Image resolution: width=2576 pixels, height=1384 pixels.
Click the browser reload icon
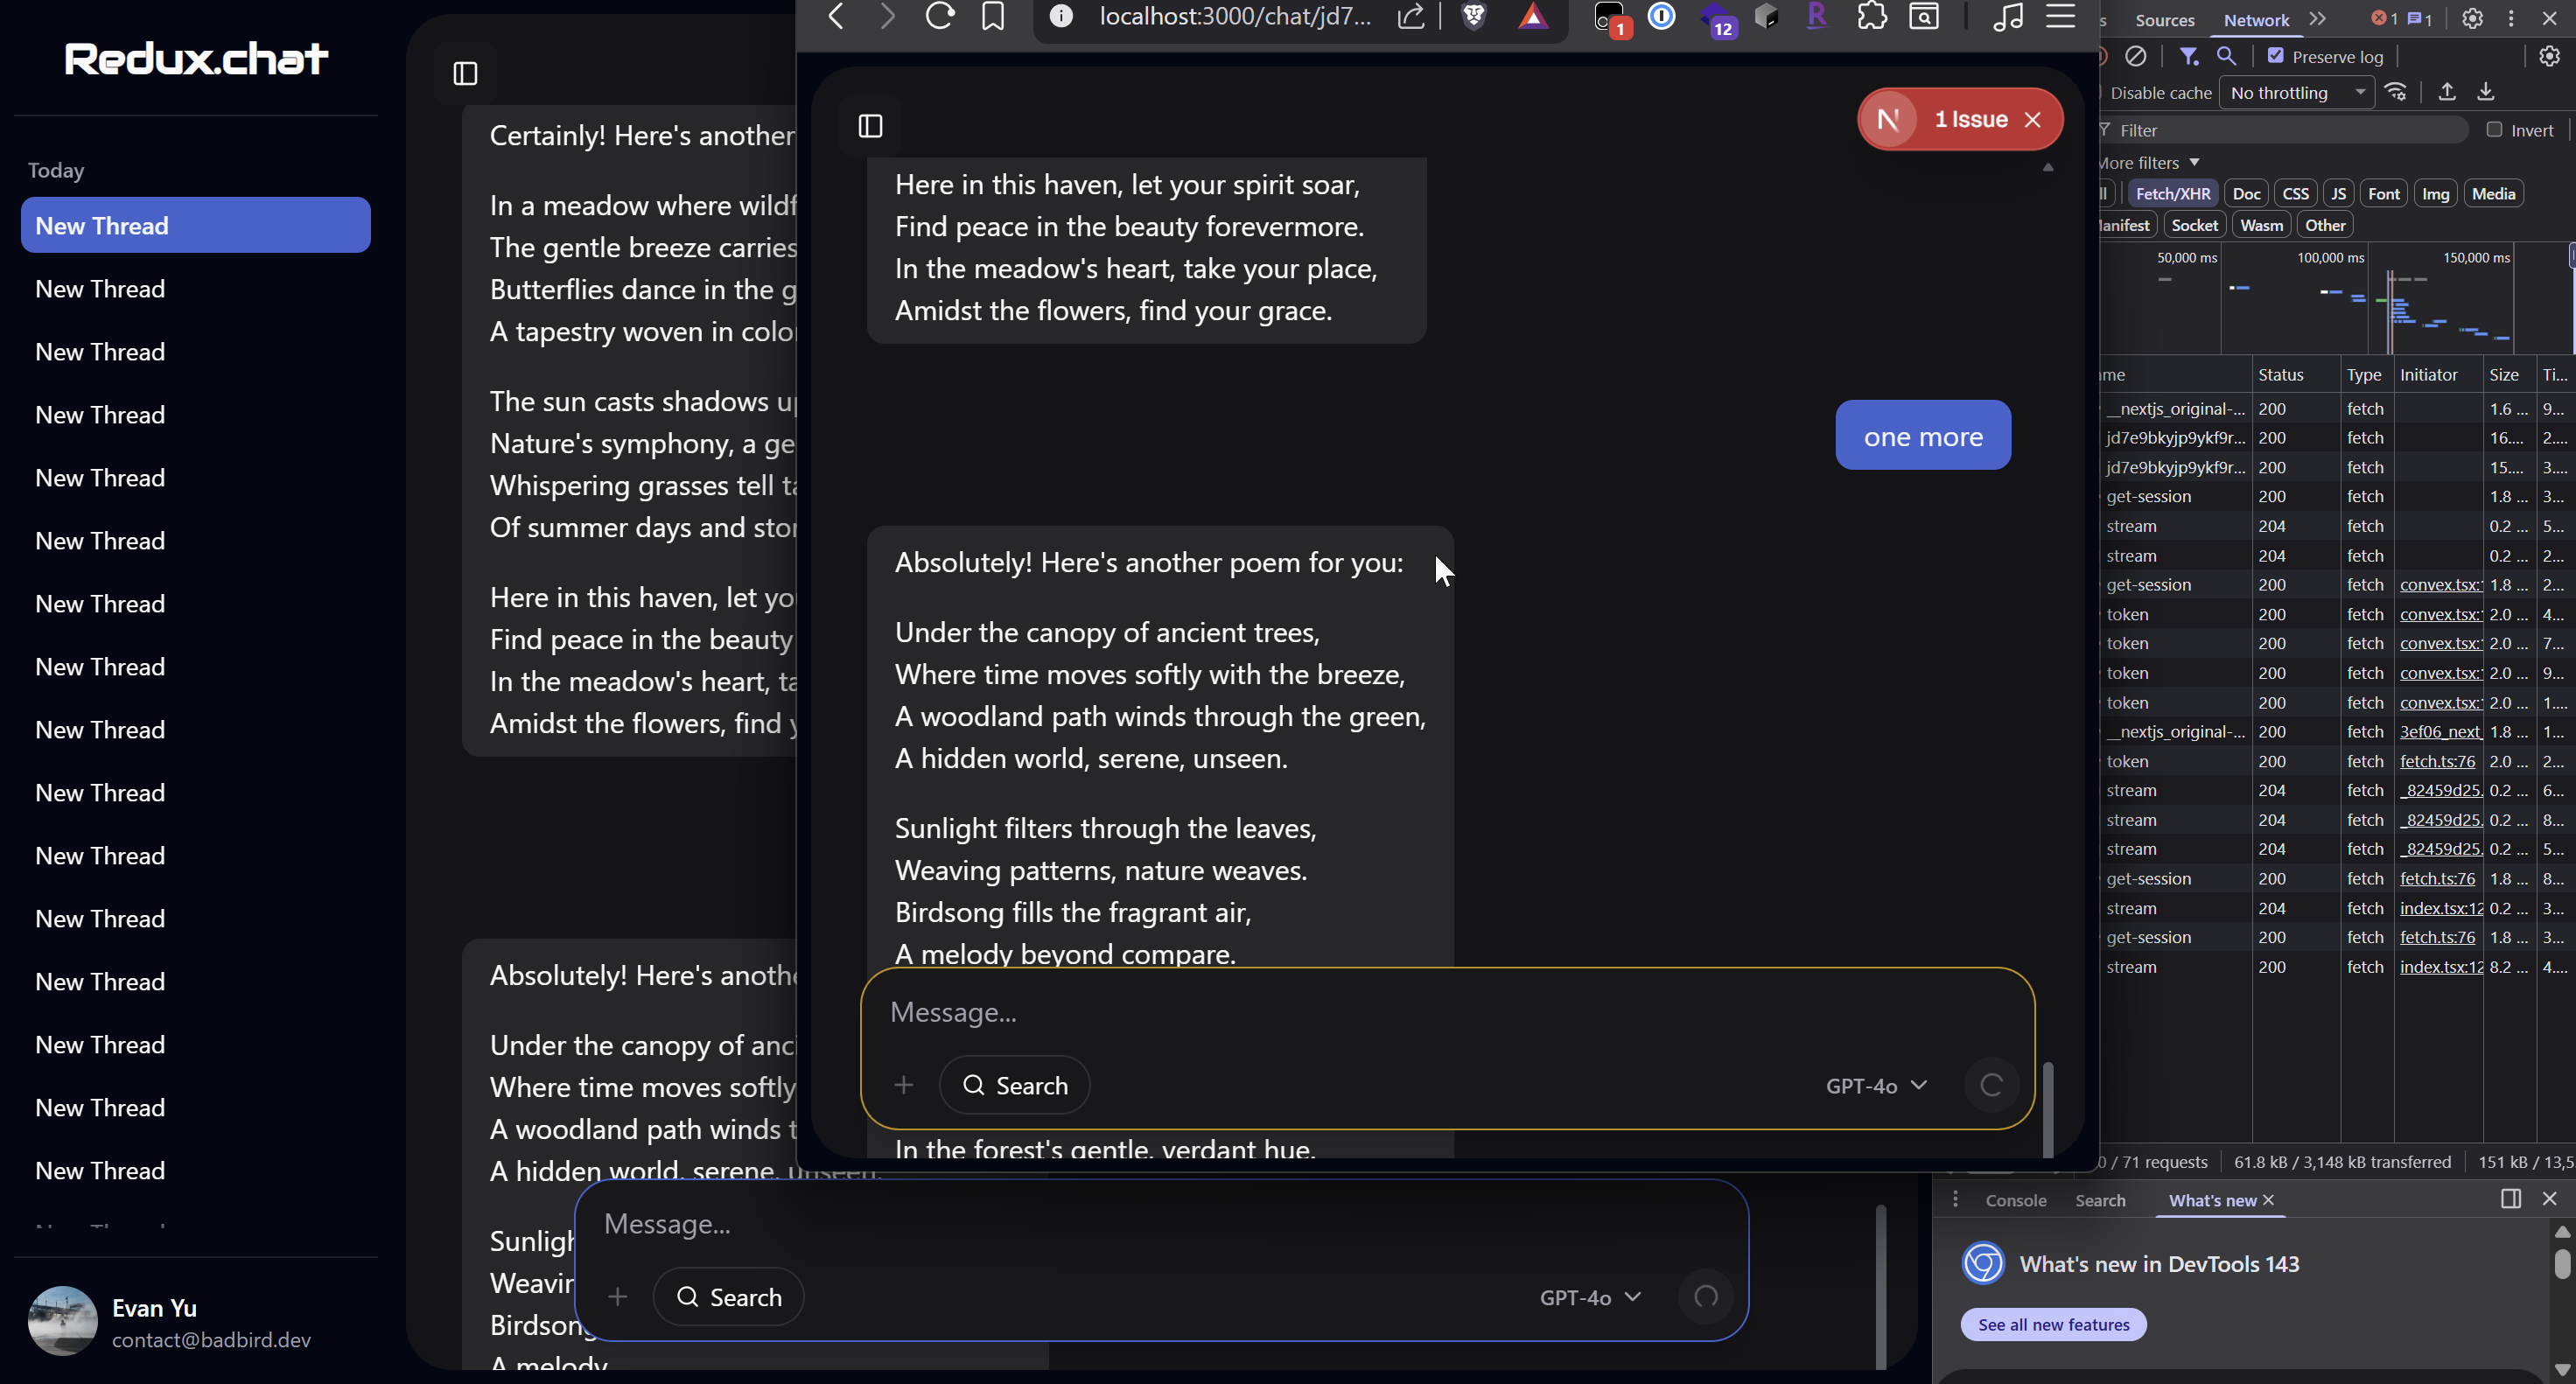pos(939,16)
